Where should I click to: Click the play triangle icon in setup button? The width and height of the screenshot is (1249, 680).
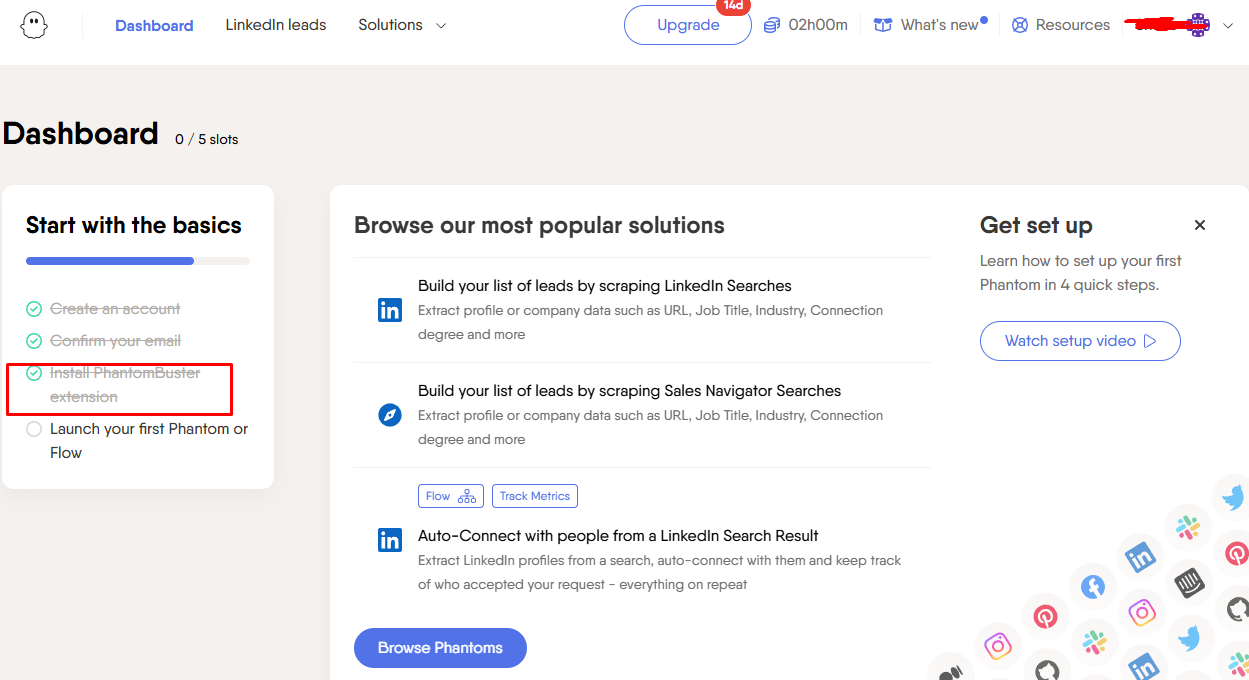[x=1150, y=341]
